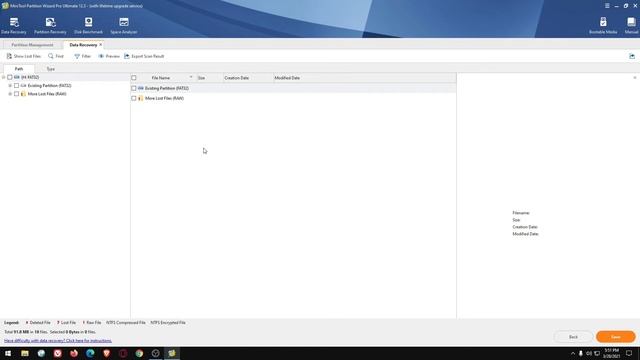Open the Windows Start menu

pos(8,353)
